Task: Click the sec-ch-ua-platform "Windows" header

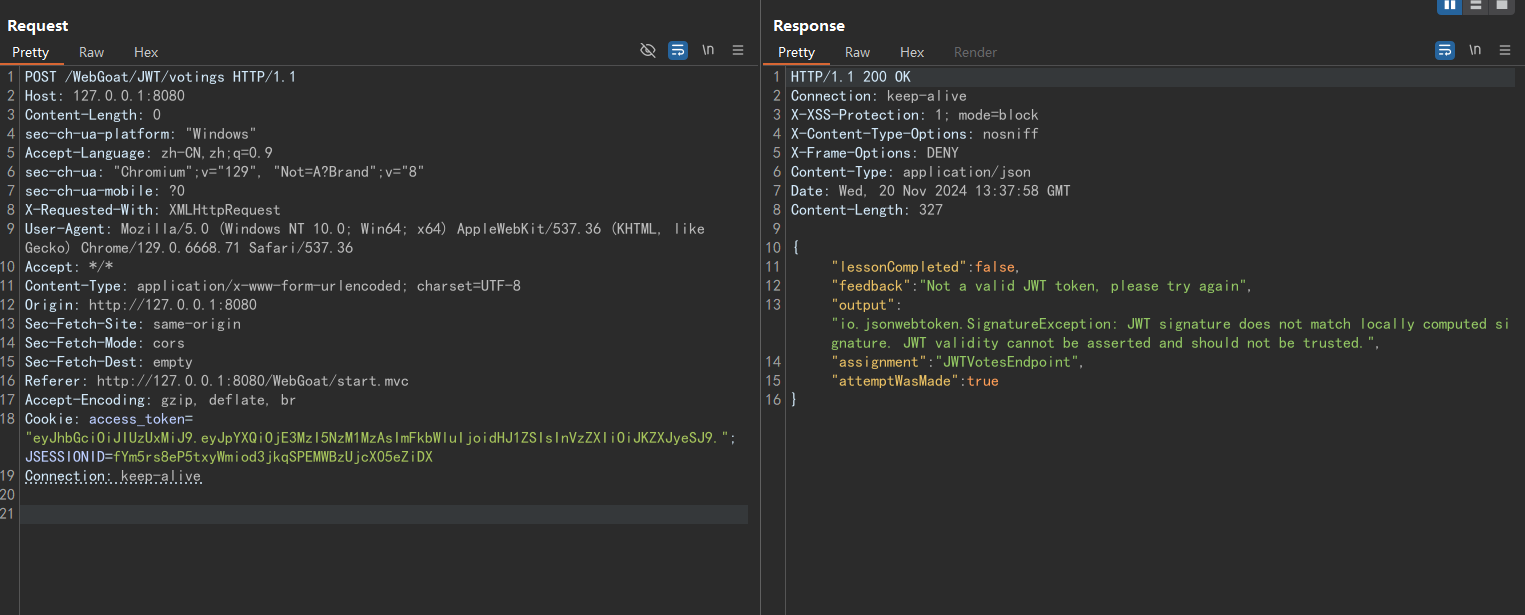Action: pos(141,134)
